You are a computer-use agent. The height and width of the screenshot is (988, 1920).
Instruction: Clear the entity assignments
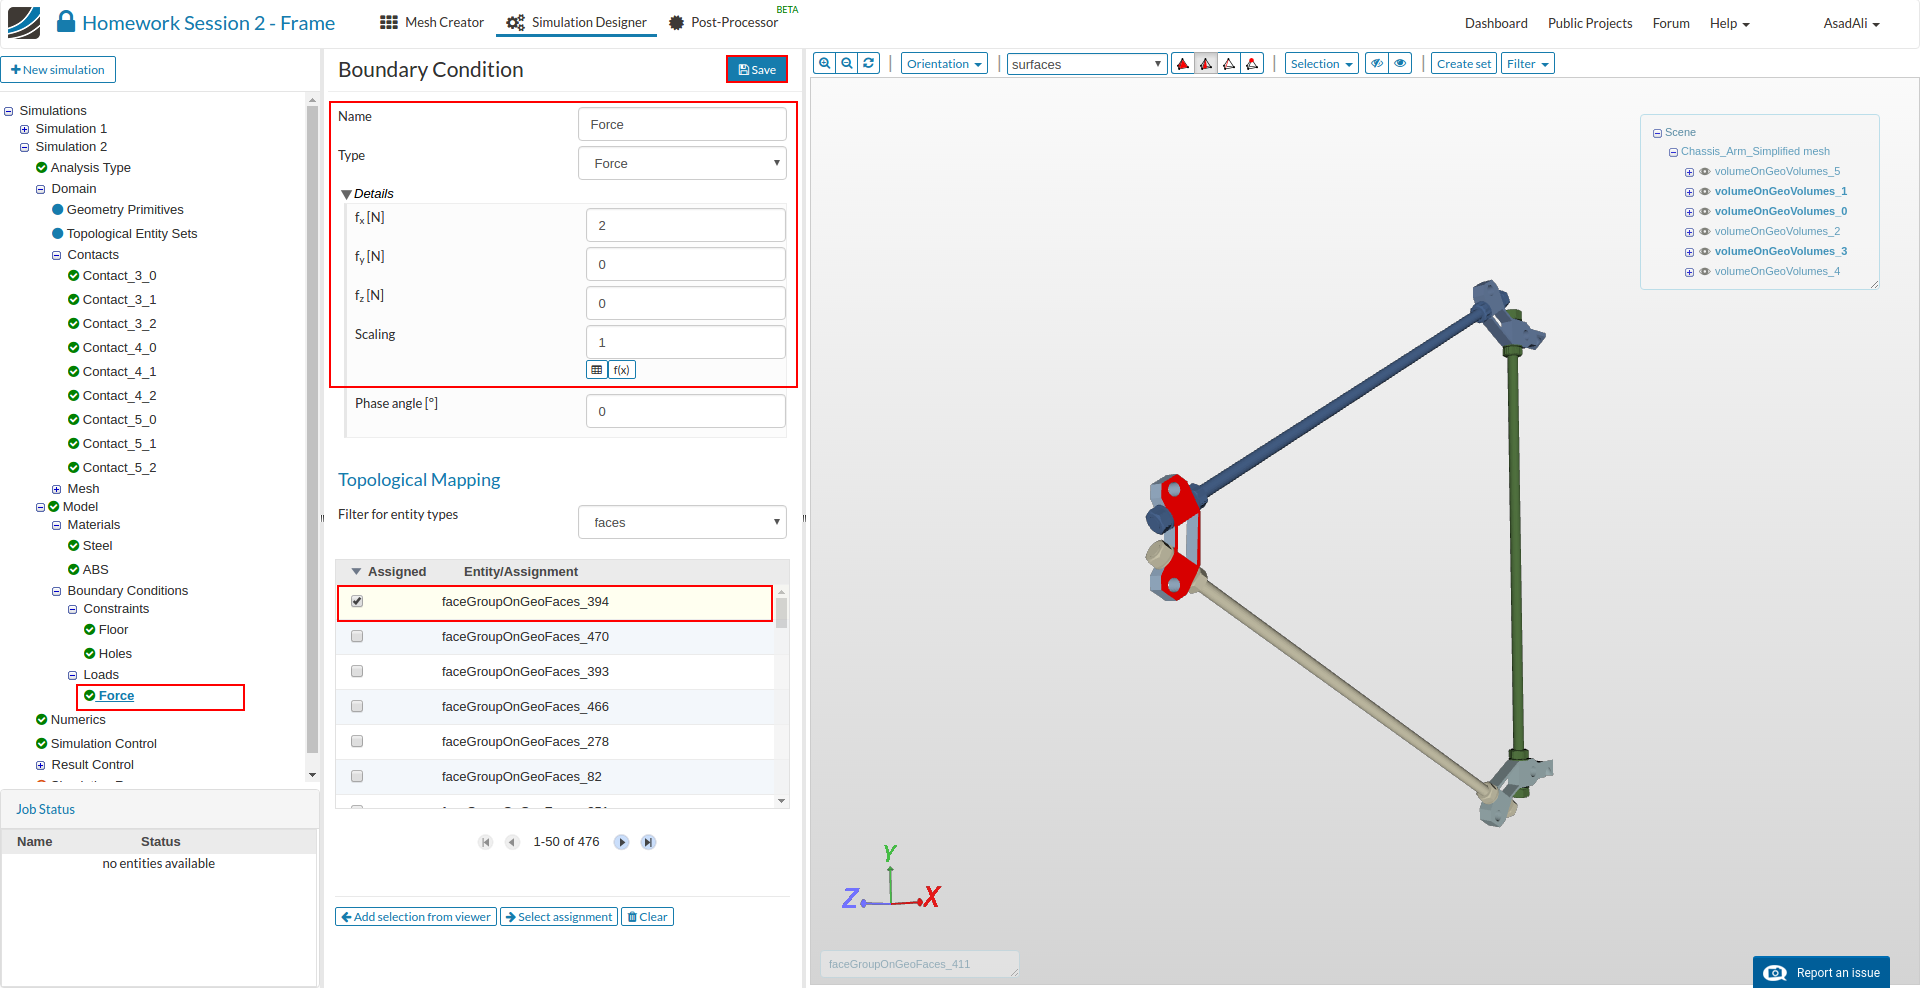pyautogui.click(x=647, y=917)
